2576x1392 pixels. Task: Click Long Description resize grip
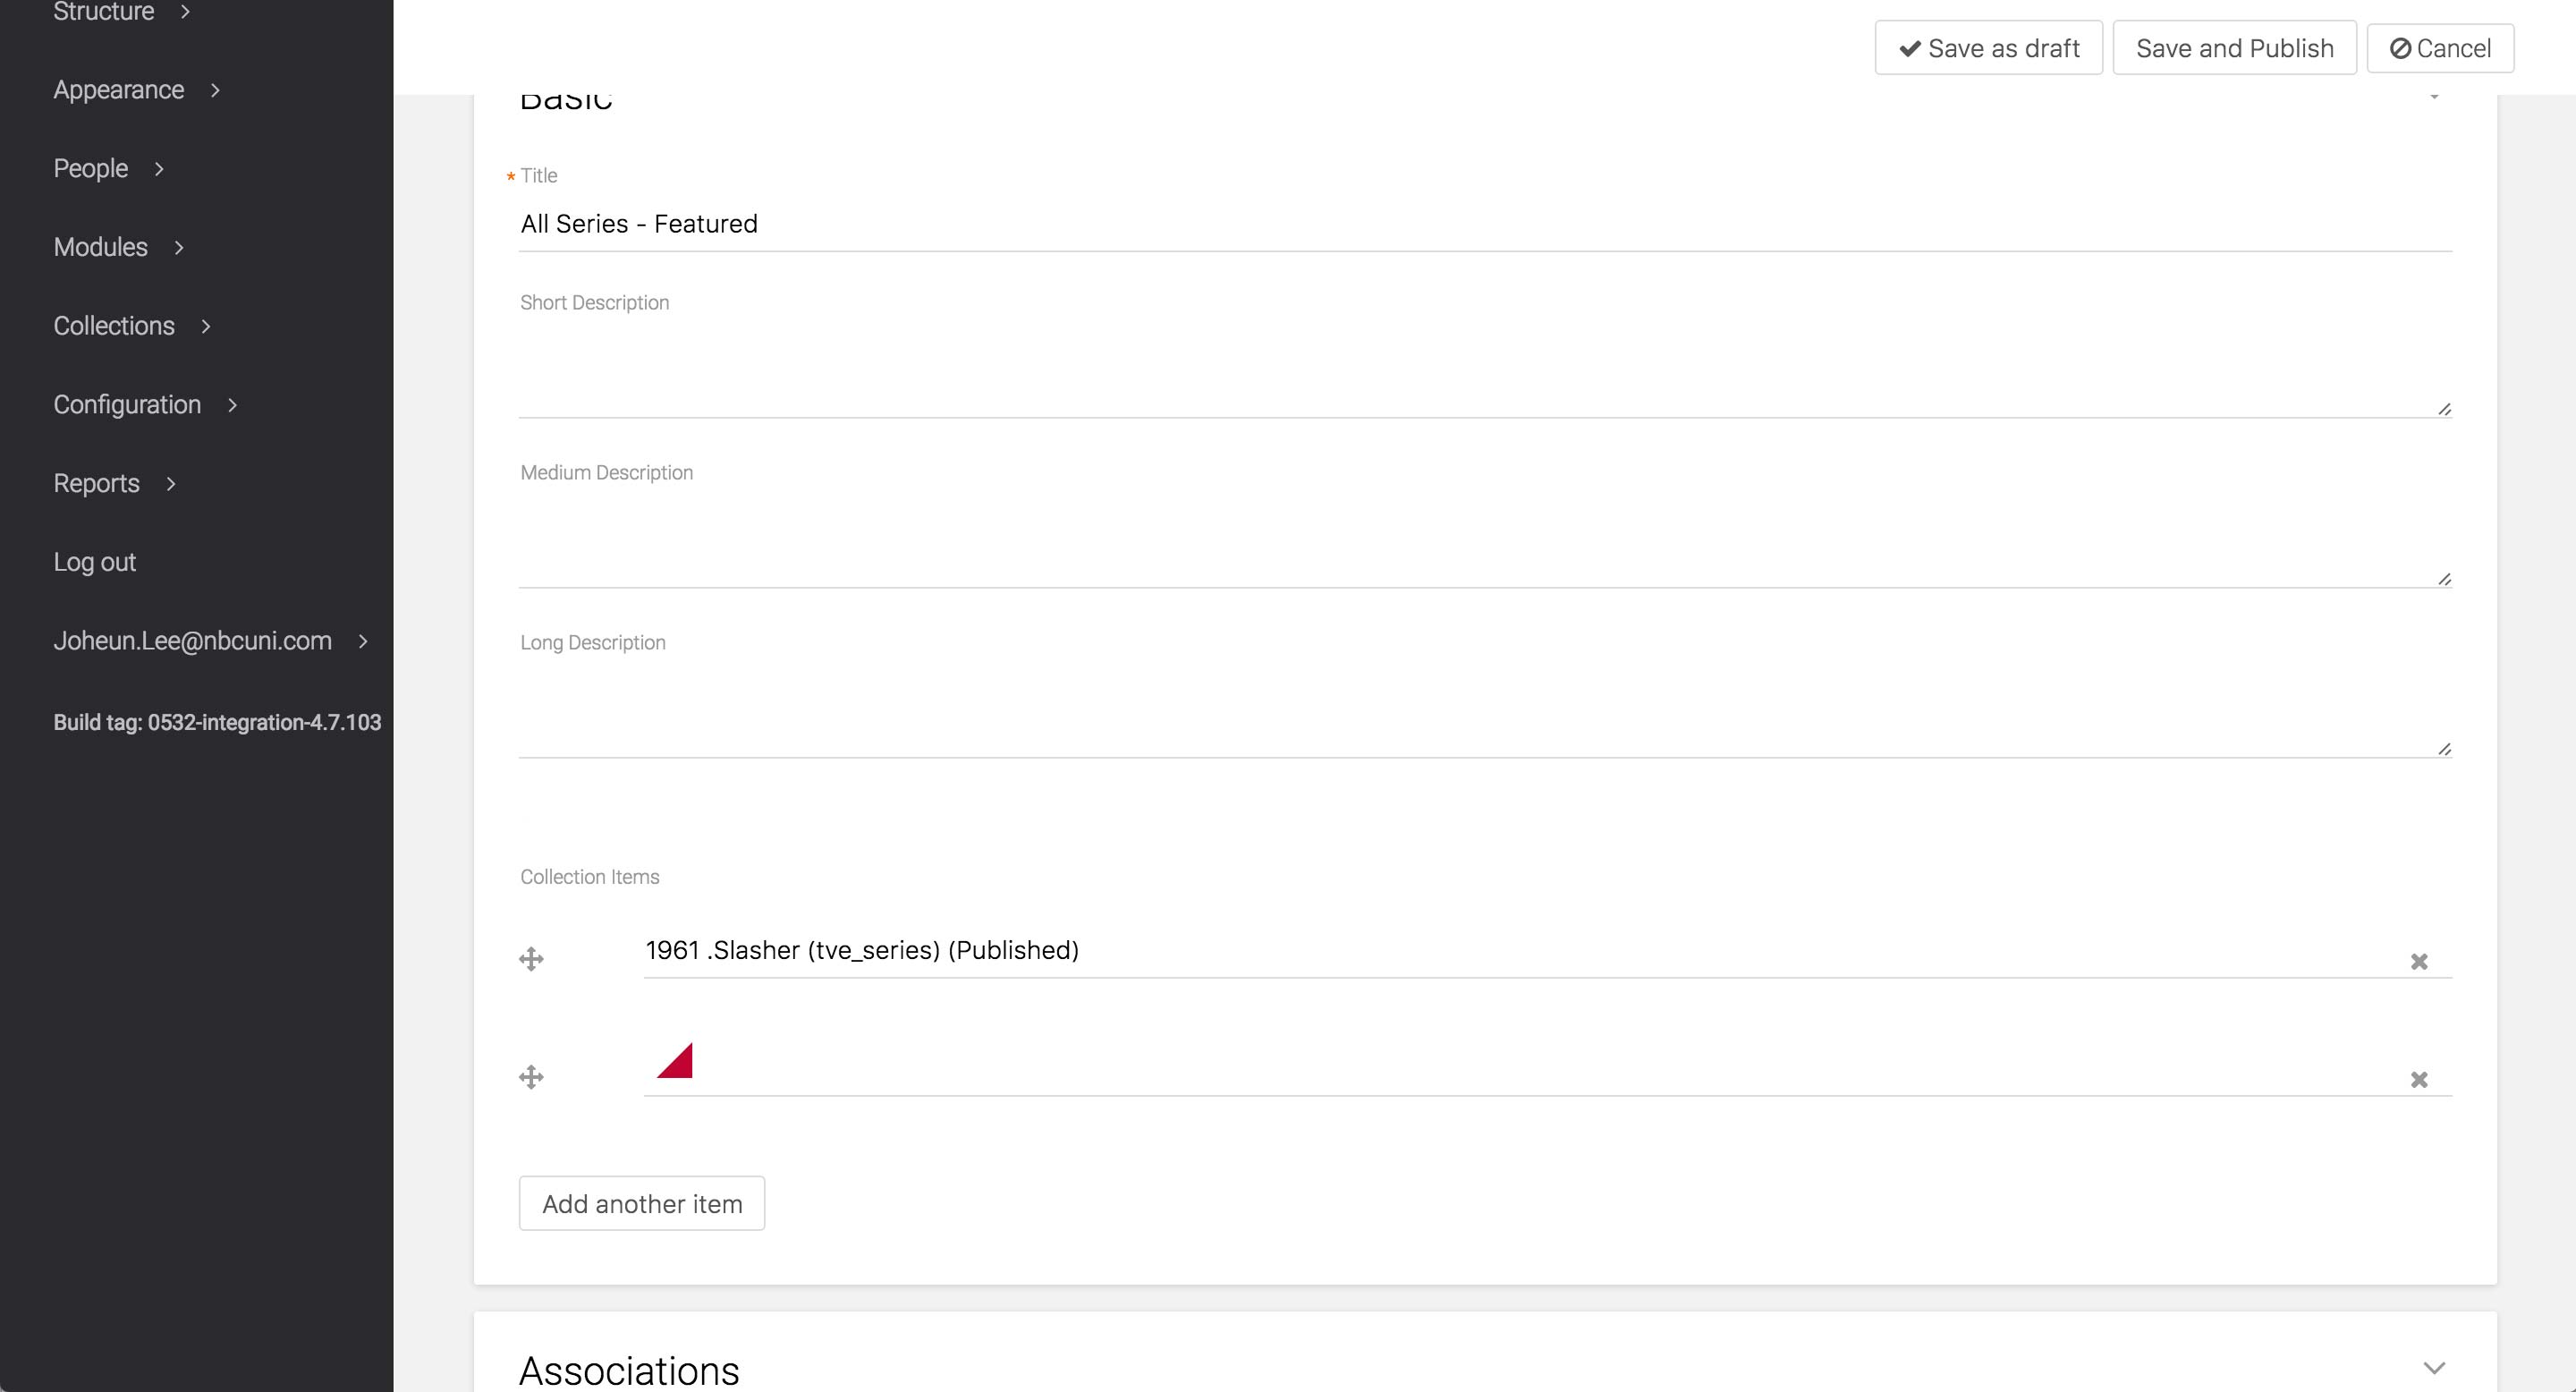2444,749
